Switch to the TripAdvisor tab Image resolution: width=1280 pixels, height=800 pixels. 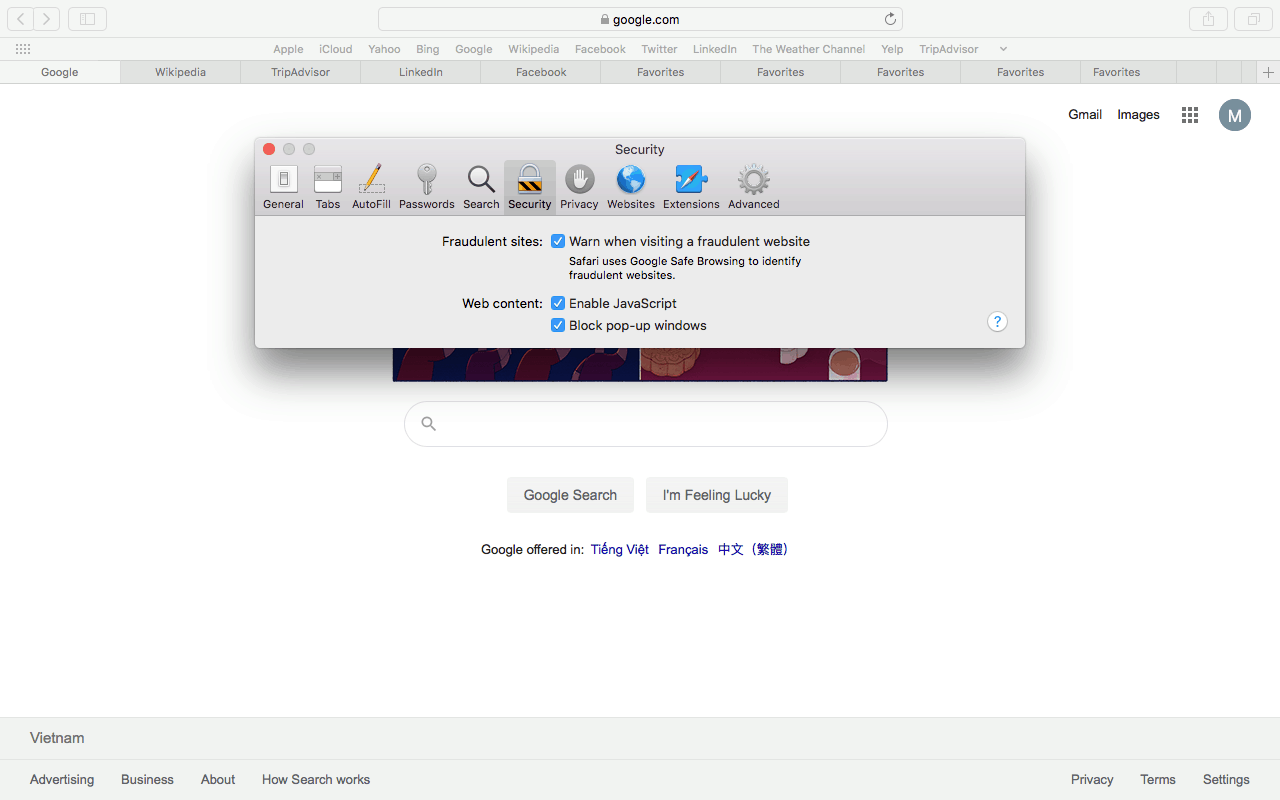click(x=300, y=72)
